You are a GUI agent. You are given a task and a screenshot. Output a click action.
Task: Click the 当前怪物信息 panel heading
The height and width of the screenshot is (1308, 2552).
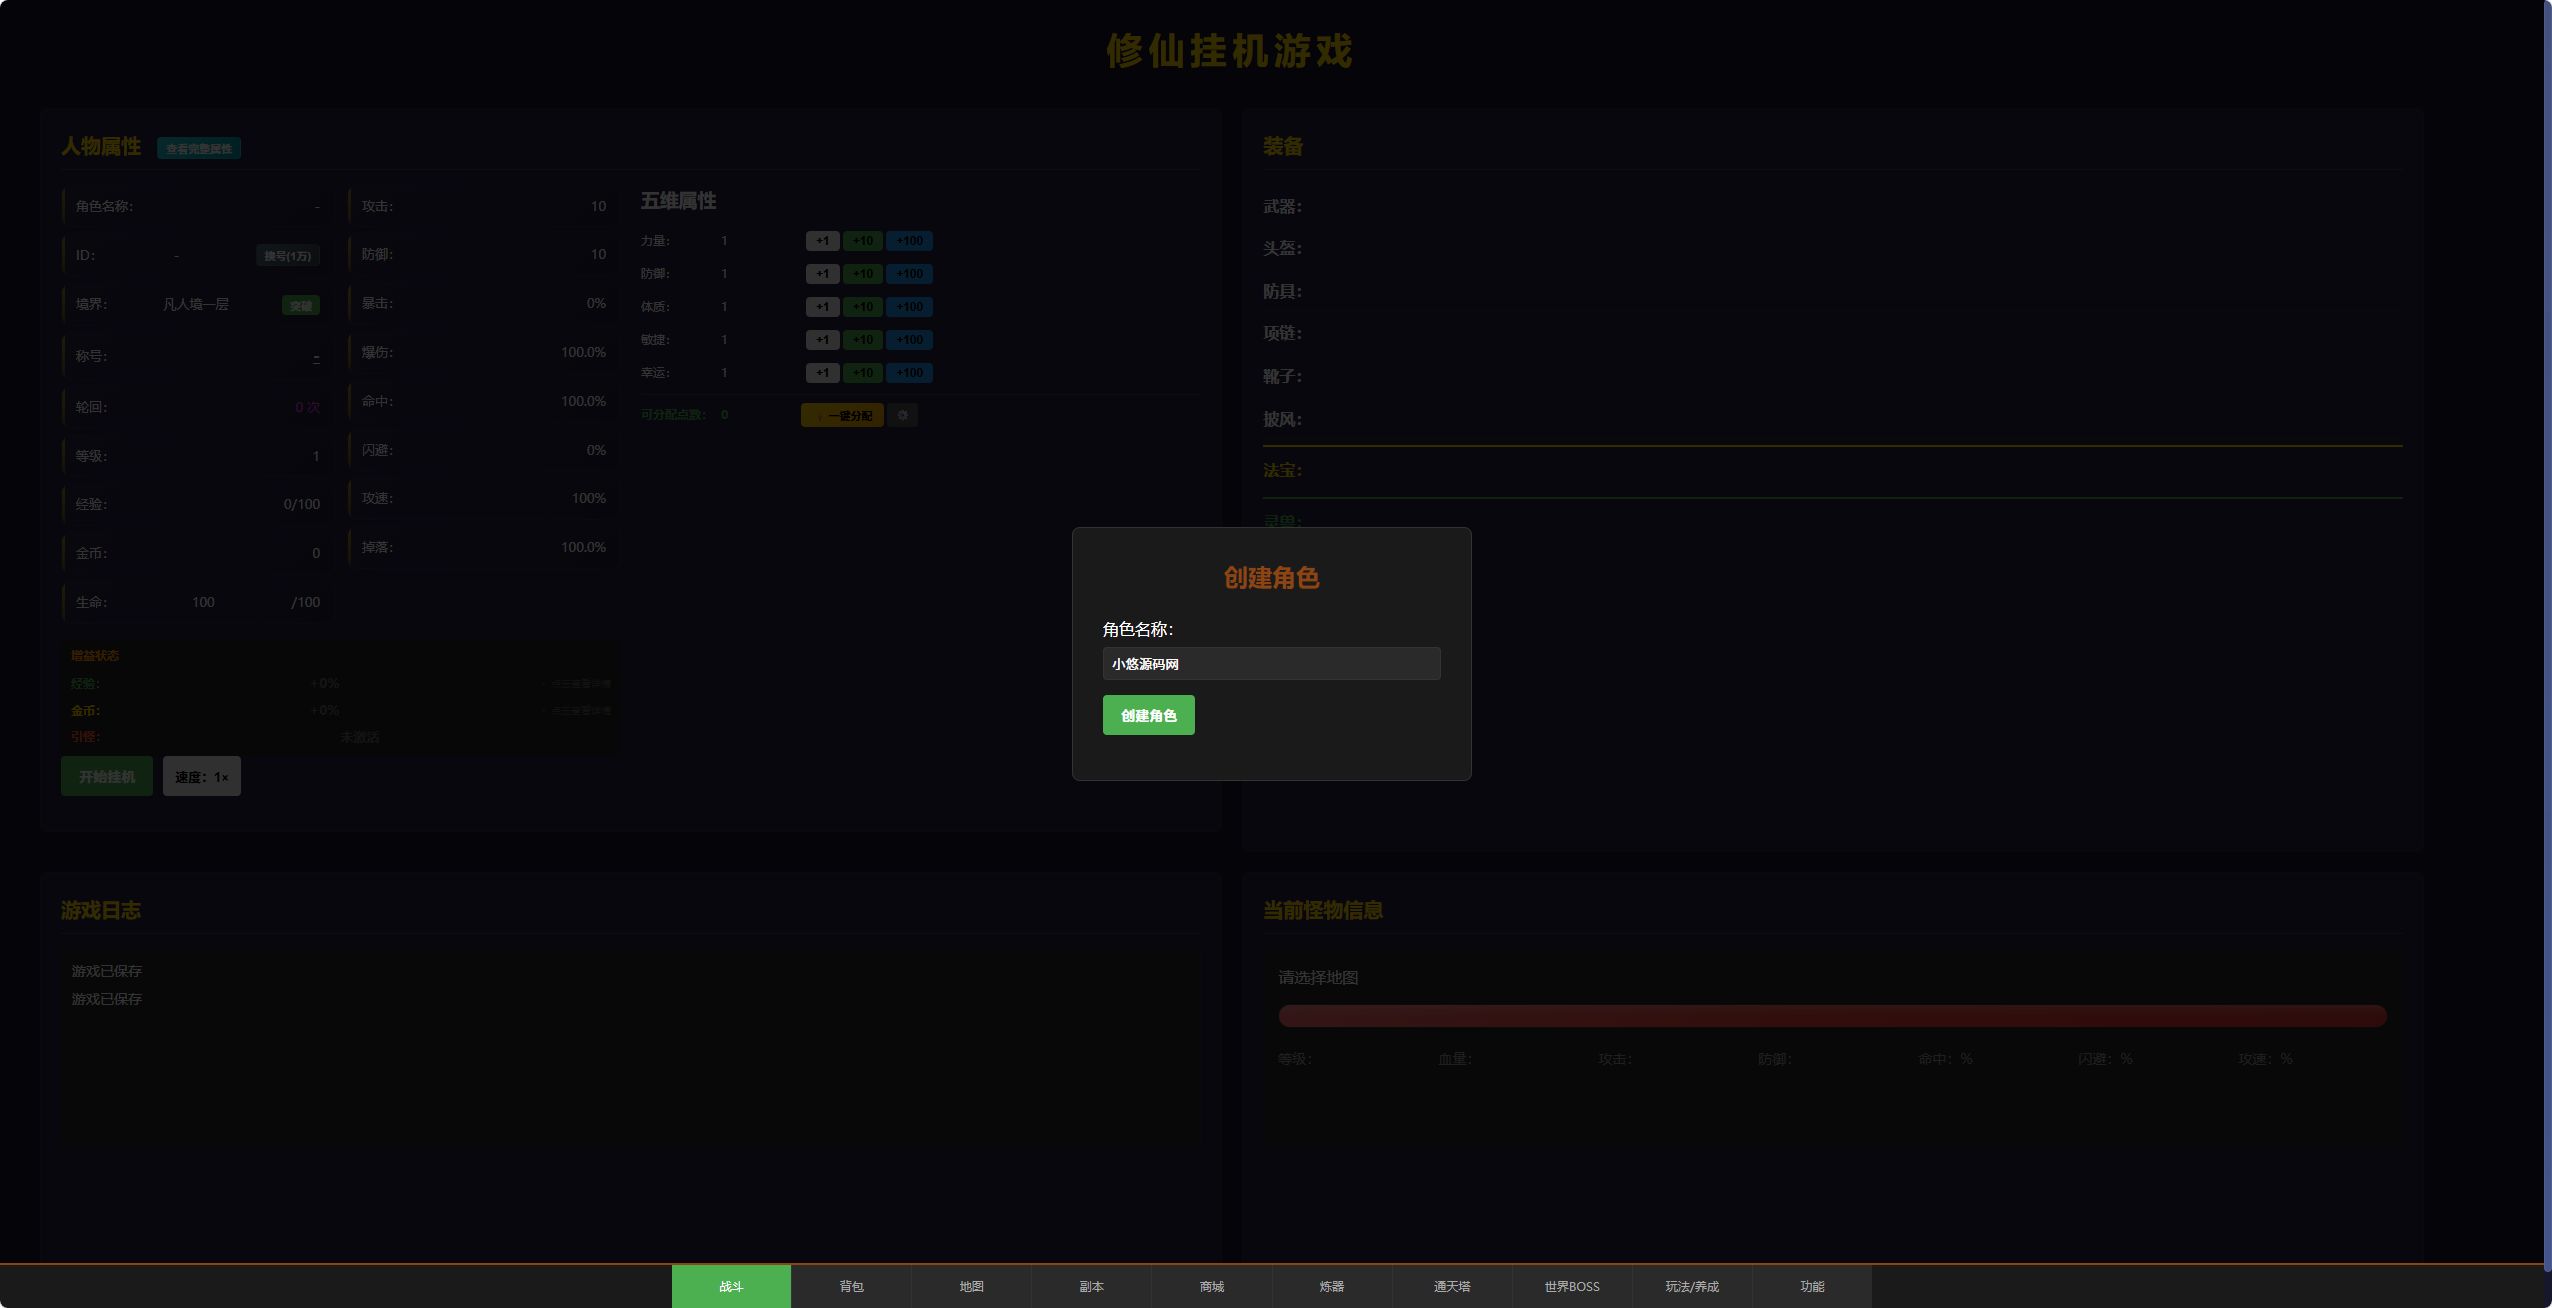1322,910
